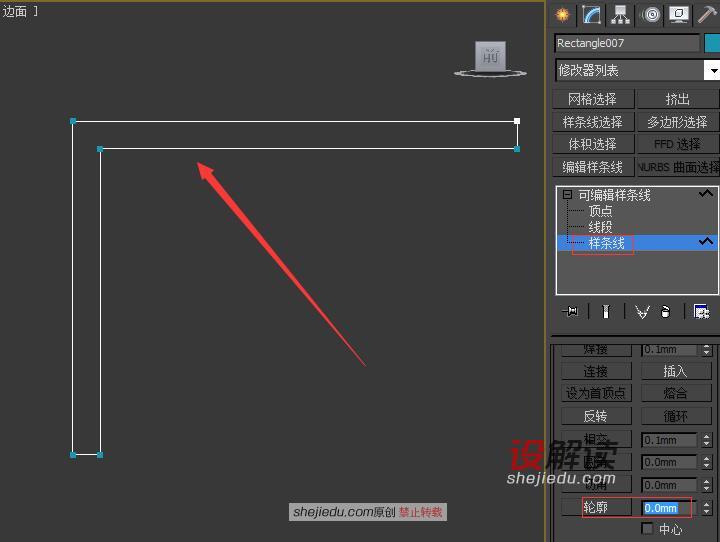Open the Hierarchy panel icon
The height and width of the screenshot is (542, 720).
tap(621, 14)
